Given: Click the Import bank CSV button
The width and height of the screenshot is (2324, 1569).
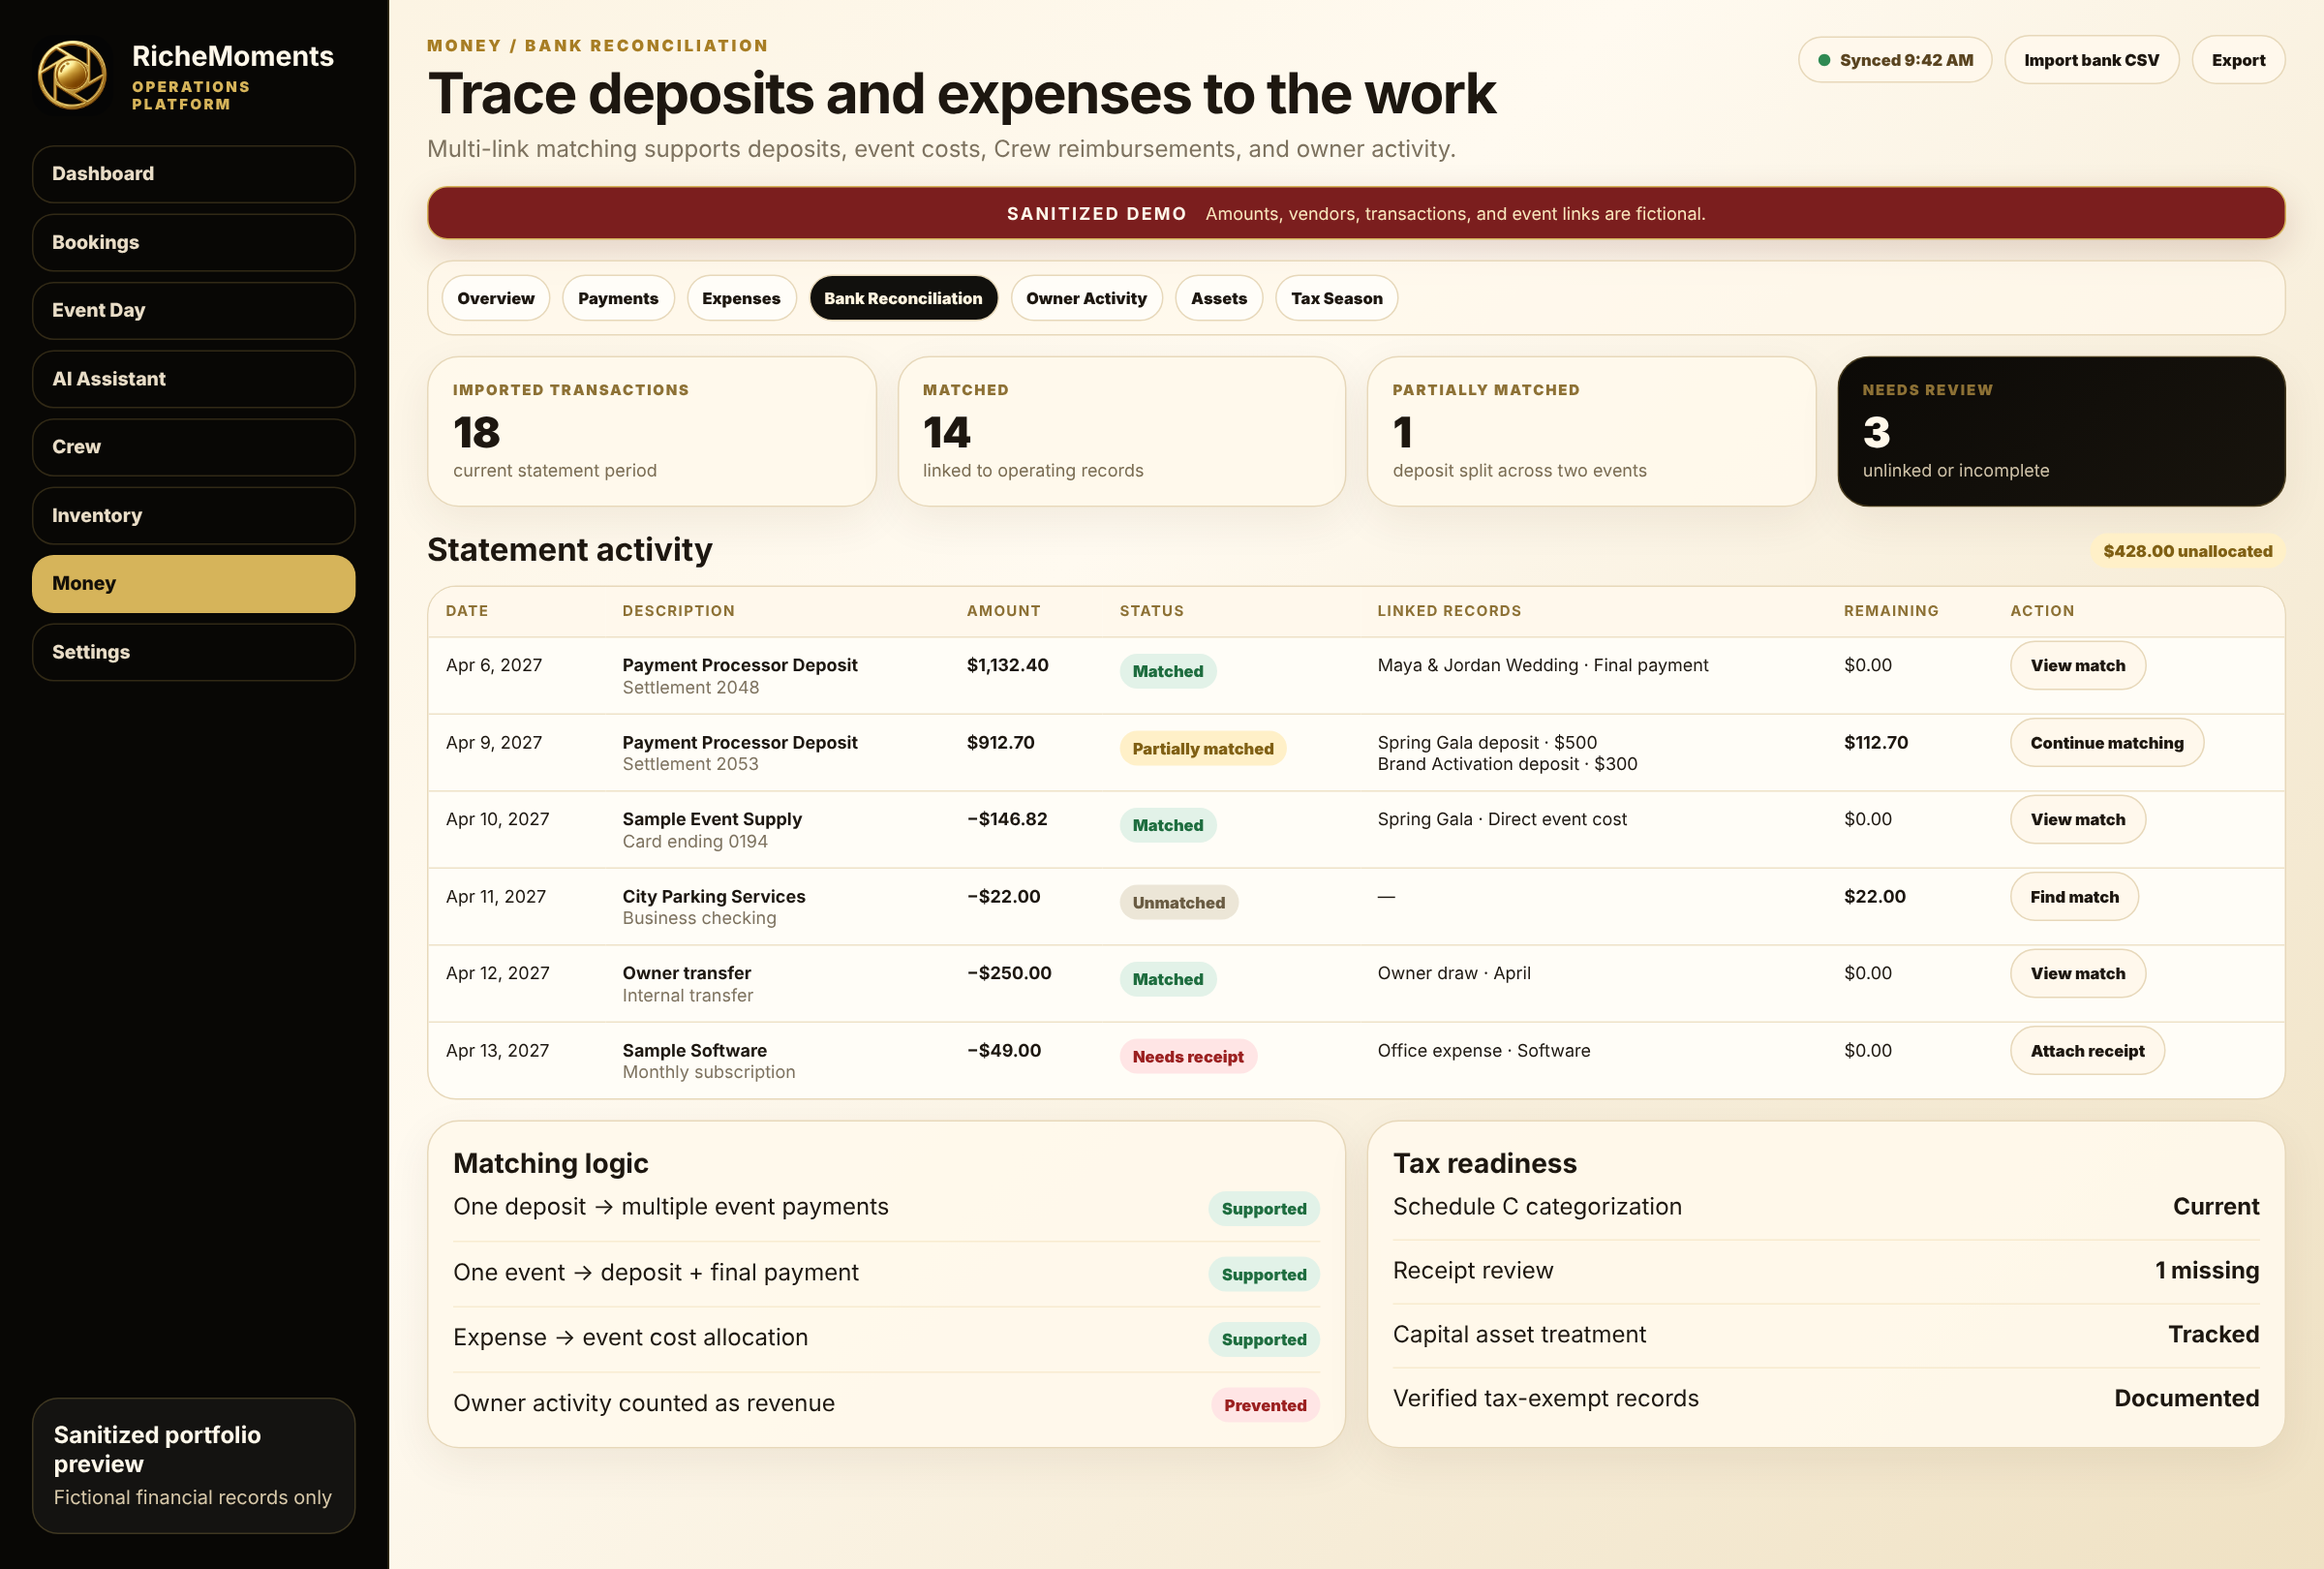Looking at the screenshot, I should click(2091, 60).
